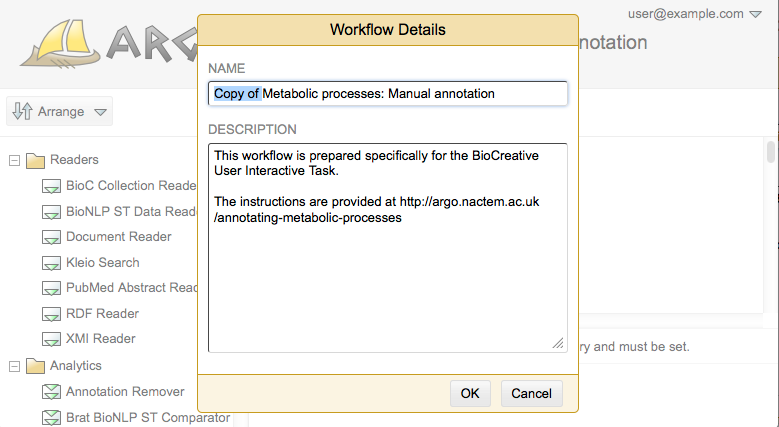This screenshot has height=427, width=779.
Task: Click the BioC Collection Reader component icon
Action: [x=51, y=186]
